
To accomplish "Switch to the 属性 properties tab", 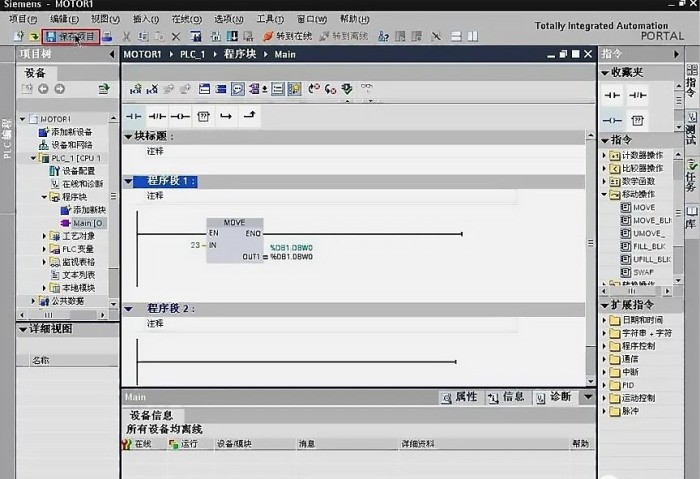I will pos(459,397).
